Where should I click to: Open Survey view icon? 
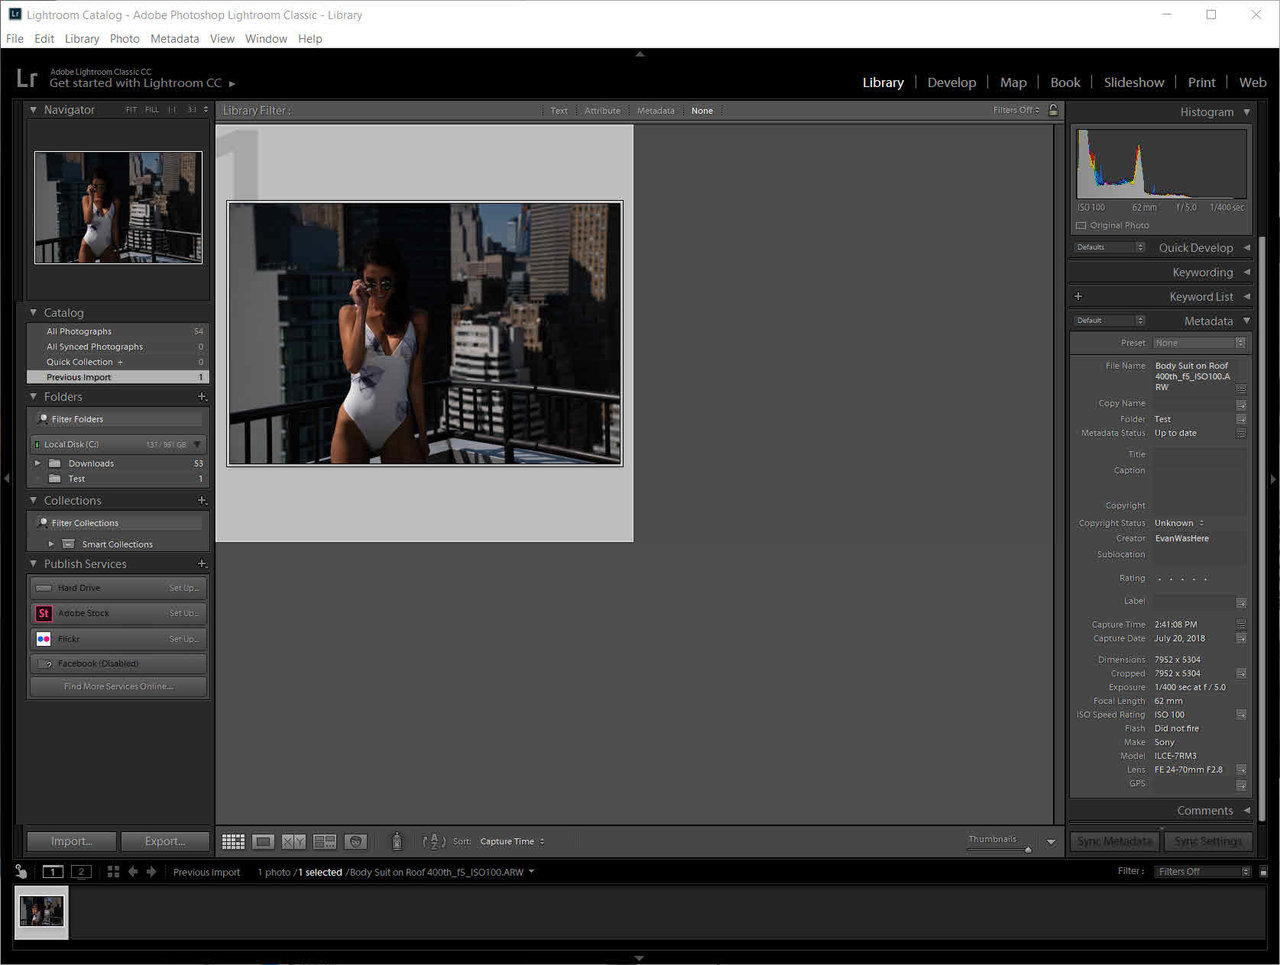(325, 842)
